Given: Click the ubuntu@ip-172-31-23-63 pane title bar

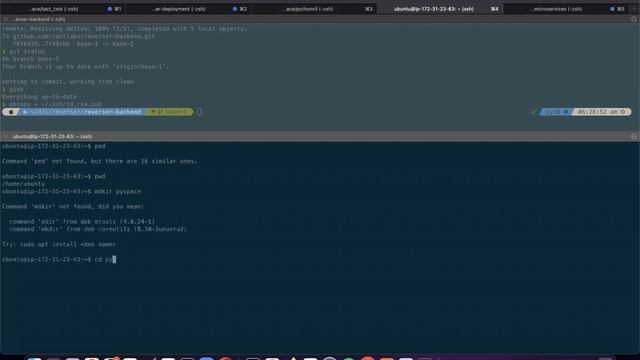Looking at the screenshot, I should (52, 136).
